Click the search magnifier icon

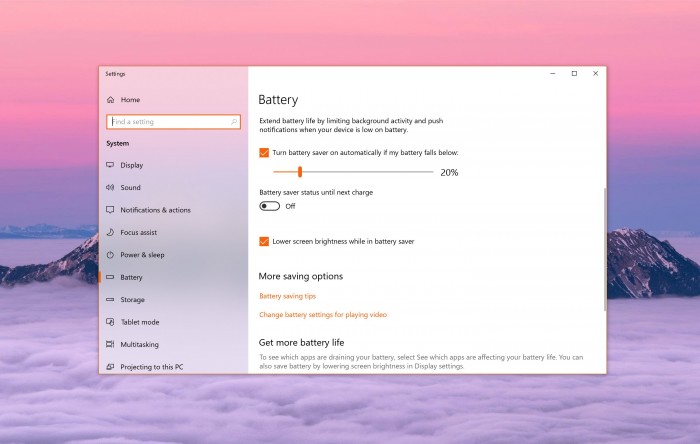[x=235, y=122]
